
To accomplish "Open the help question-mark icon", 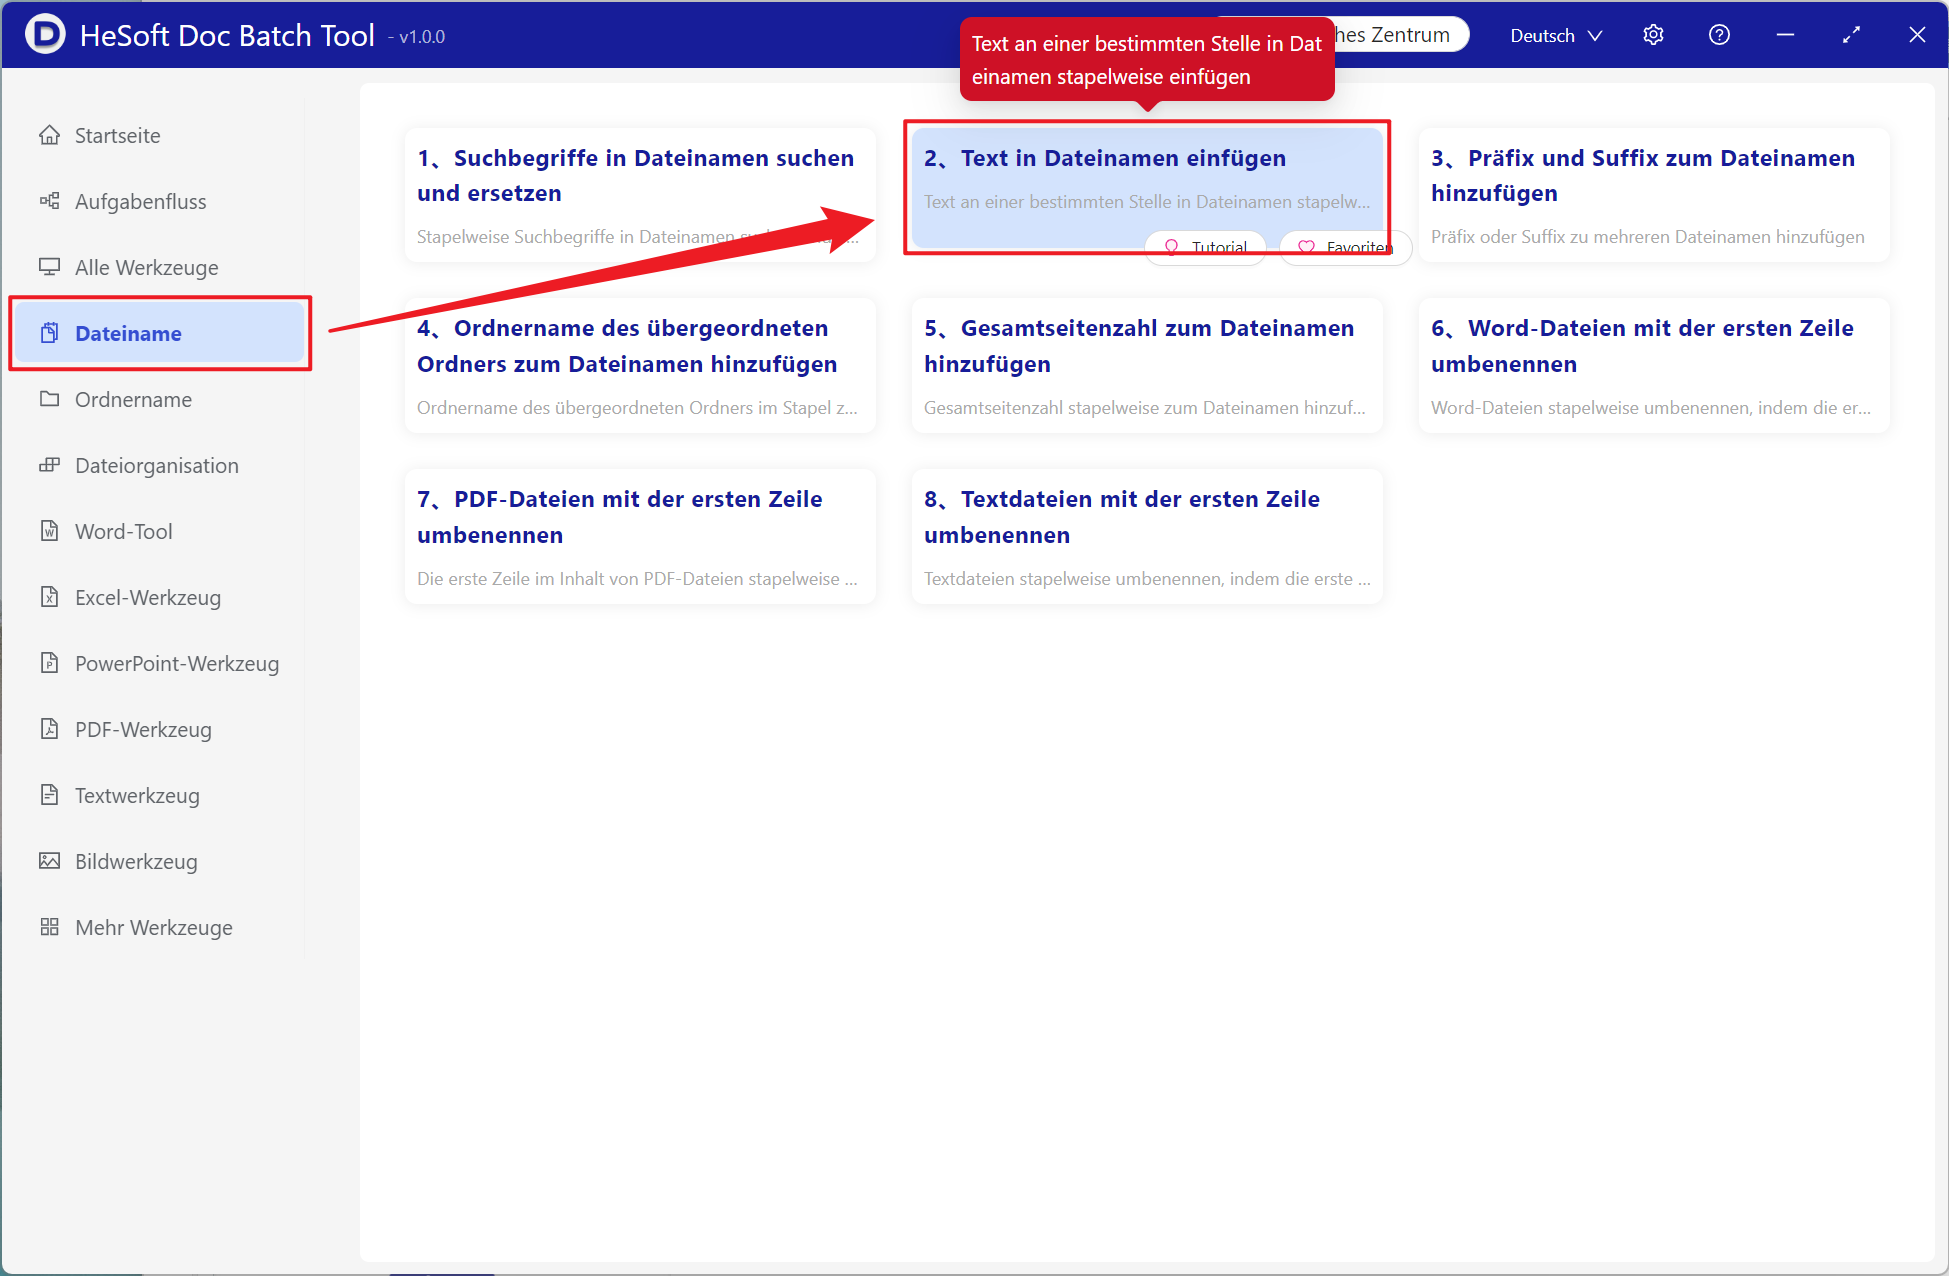I will coord(1719,35).
